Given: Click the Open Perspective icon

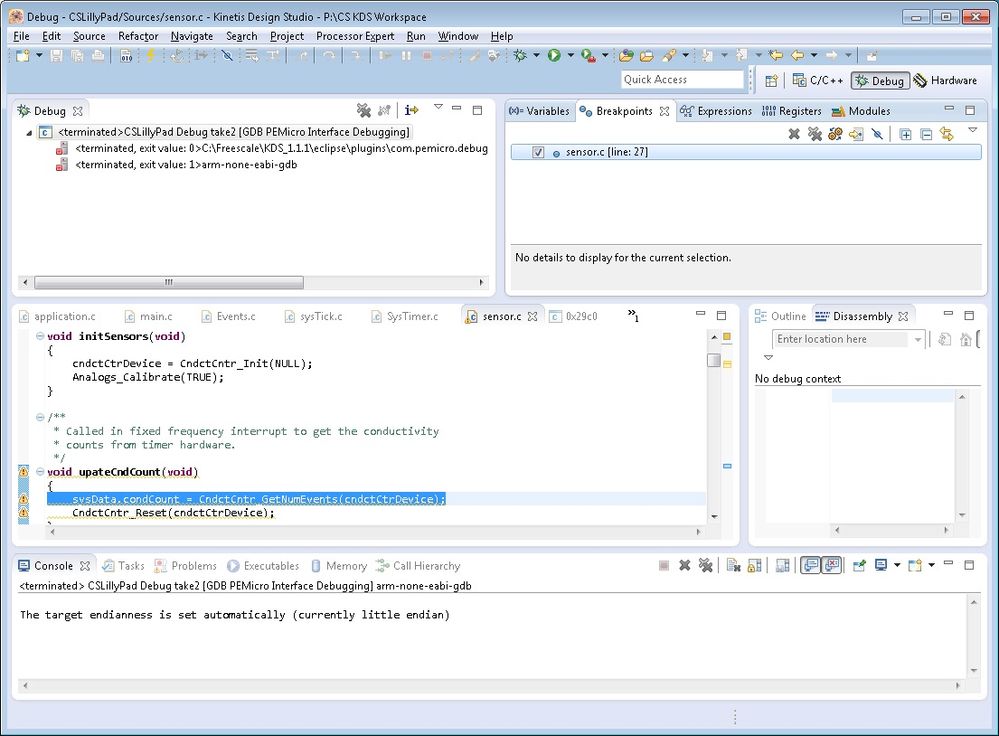Looking at the screenshot, I should (x=772, y=80).
